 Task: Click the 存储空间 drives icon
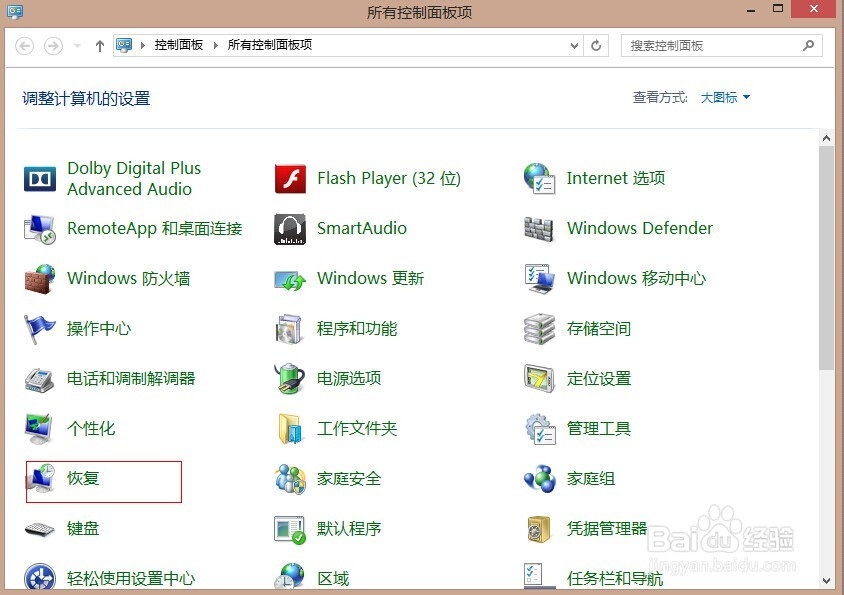coord(539,329)
